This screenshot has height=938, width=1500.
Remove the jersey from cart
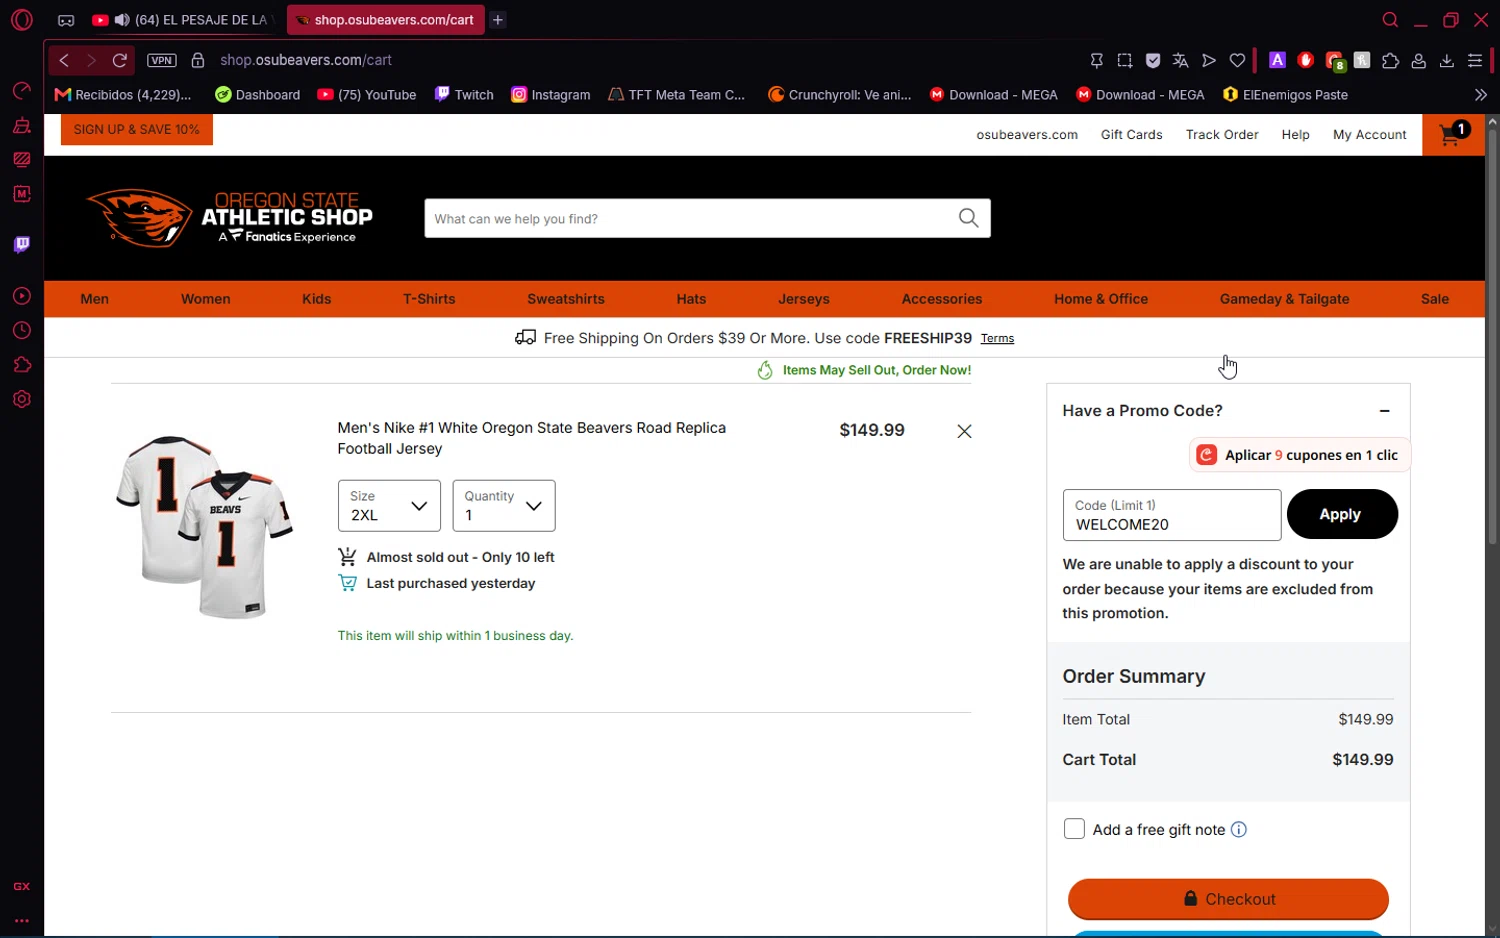pyautogui.click(x=964, y=431)
